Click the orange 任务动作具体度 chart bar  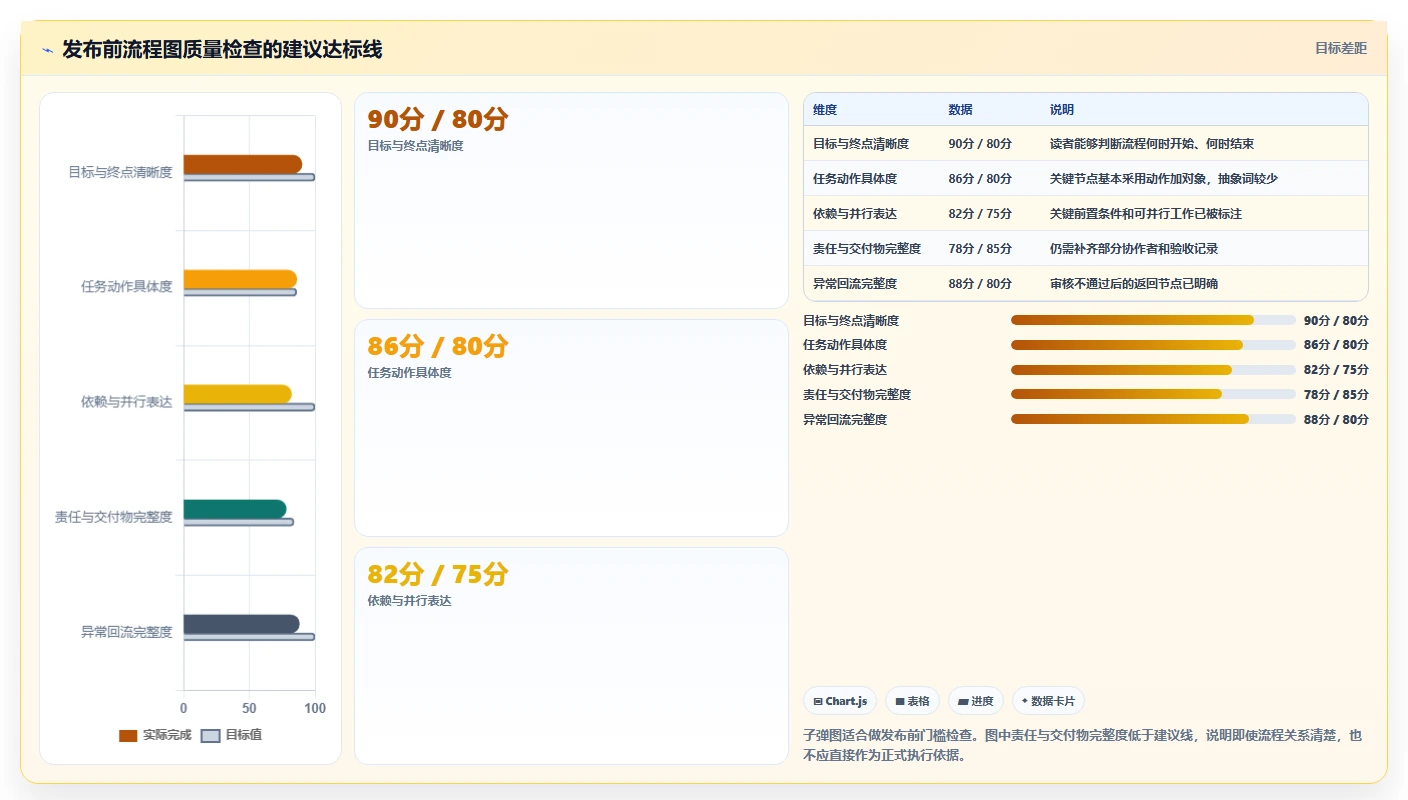pyautogui.click(x=240, y=279)
